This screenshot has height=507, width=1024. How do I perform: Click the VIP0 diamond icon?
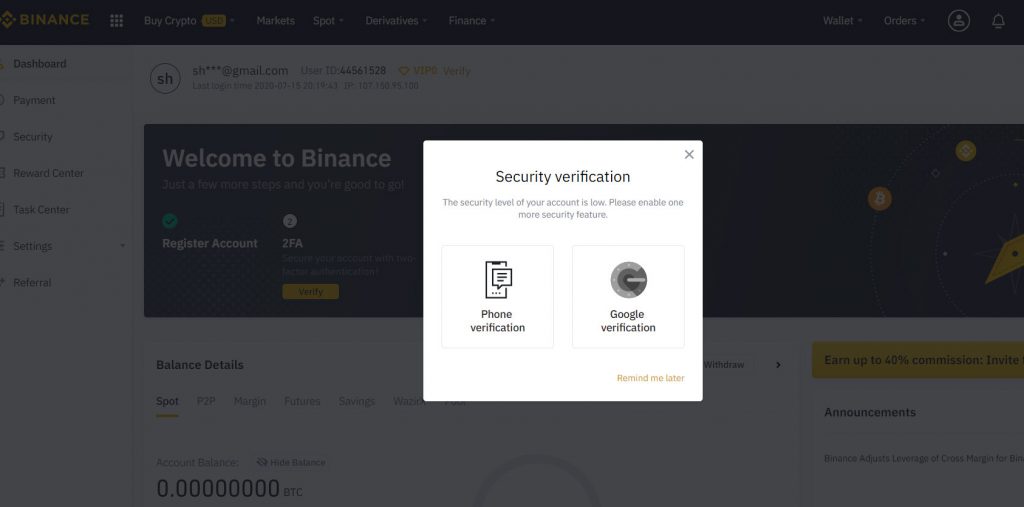404,71
